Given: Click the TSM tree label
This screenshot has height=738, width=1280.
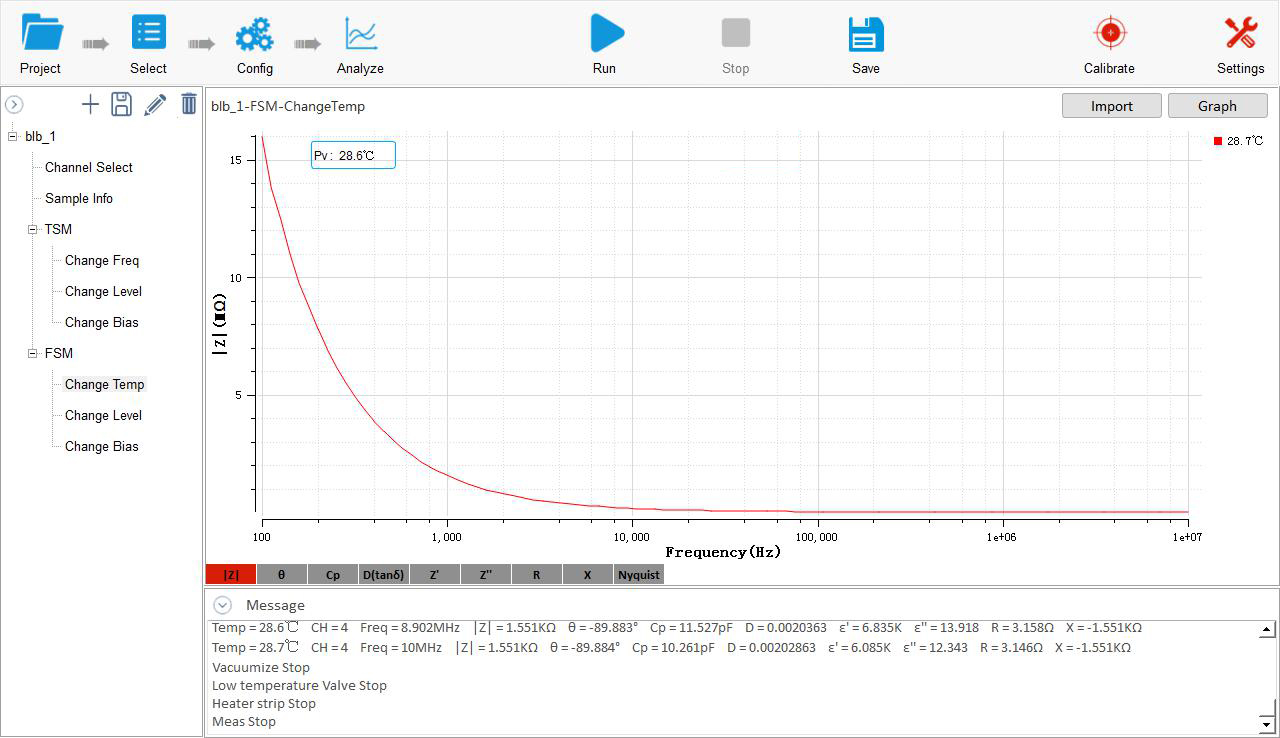Looking at the screenshot, I should (58, 229).
